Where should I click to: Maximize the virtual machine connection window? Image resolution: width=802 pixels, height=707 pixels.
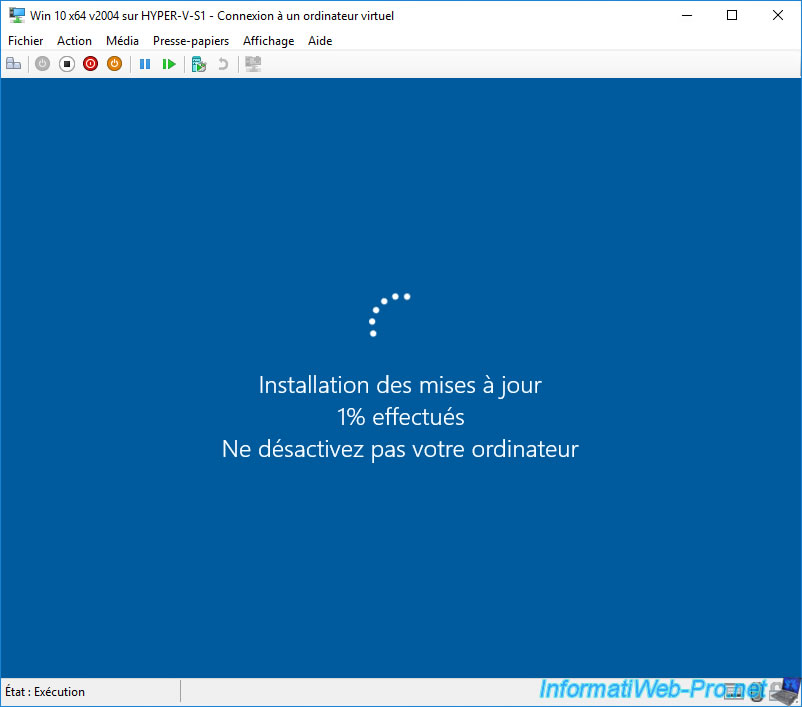732,15
